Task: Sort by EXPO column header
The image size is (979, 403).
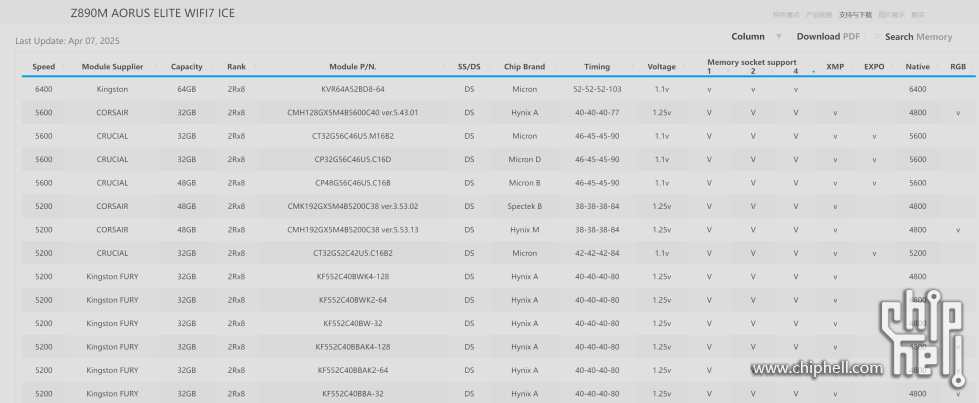Action: (874, 67)
